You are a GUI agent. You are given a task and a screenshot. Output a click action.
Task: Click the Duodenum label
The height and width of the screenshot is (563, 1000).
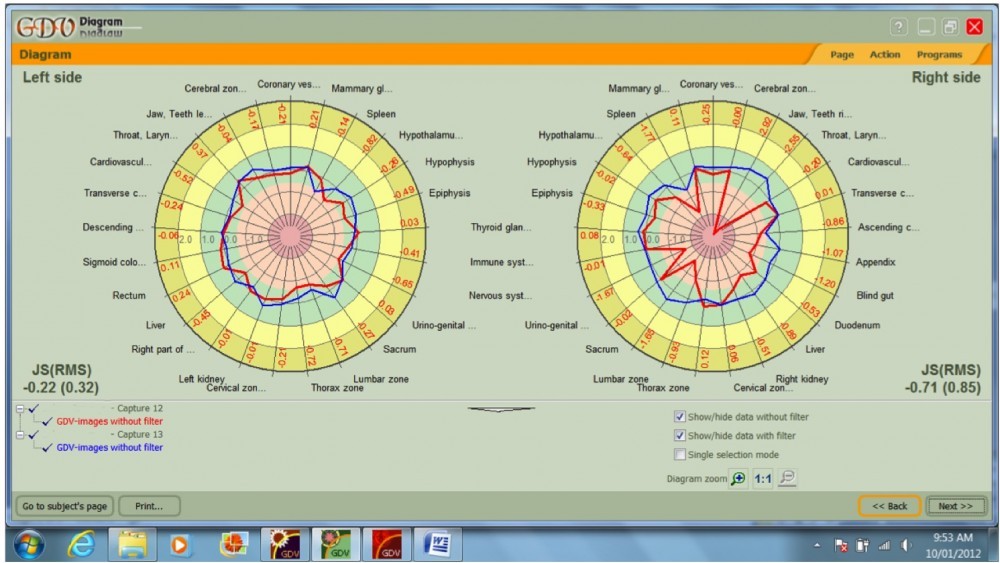pos(857,325)
